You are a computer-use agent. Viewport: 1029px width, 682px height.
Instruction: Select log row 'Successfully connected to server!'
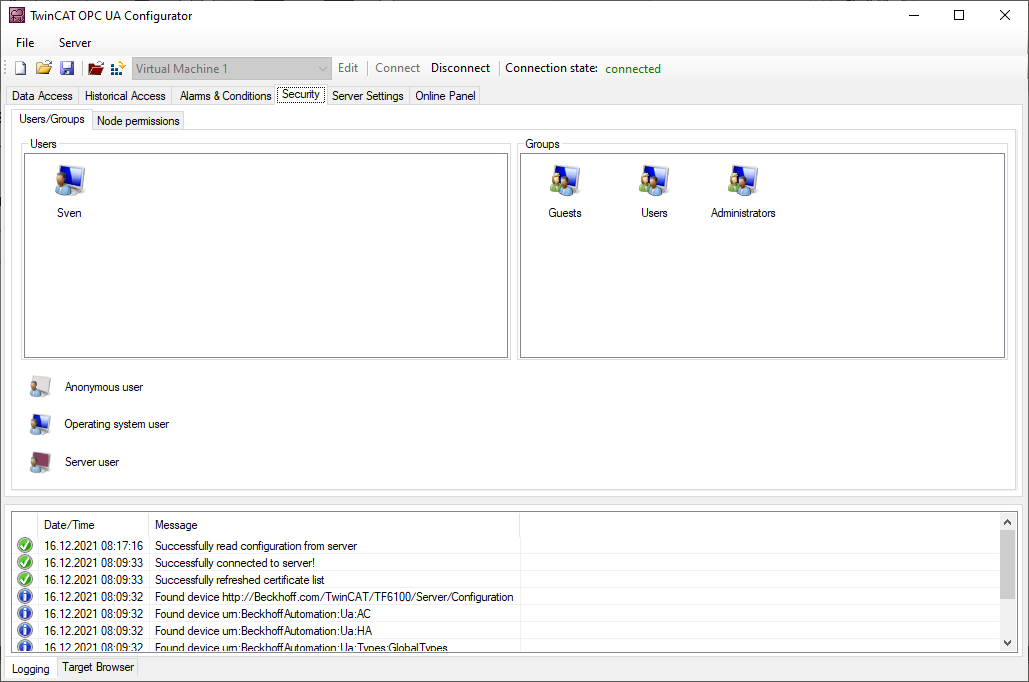(235, 563)
